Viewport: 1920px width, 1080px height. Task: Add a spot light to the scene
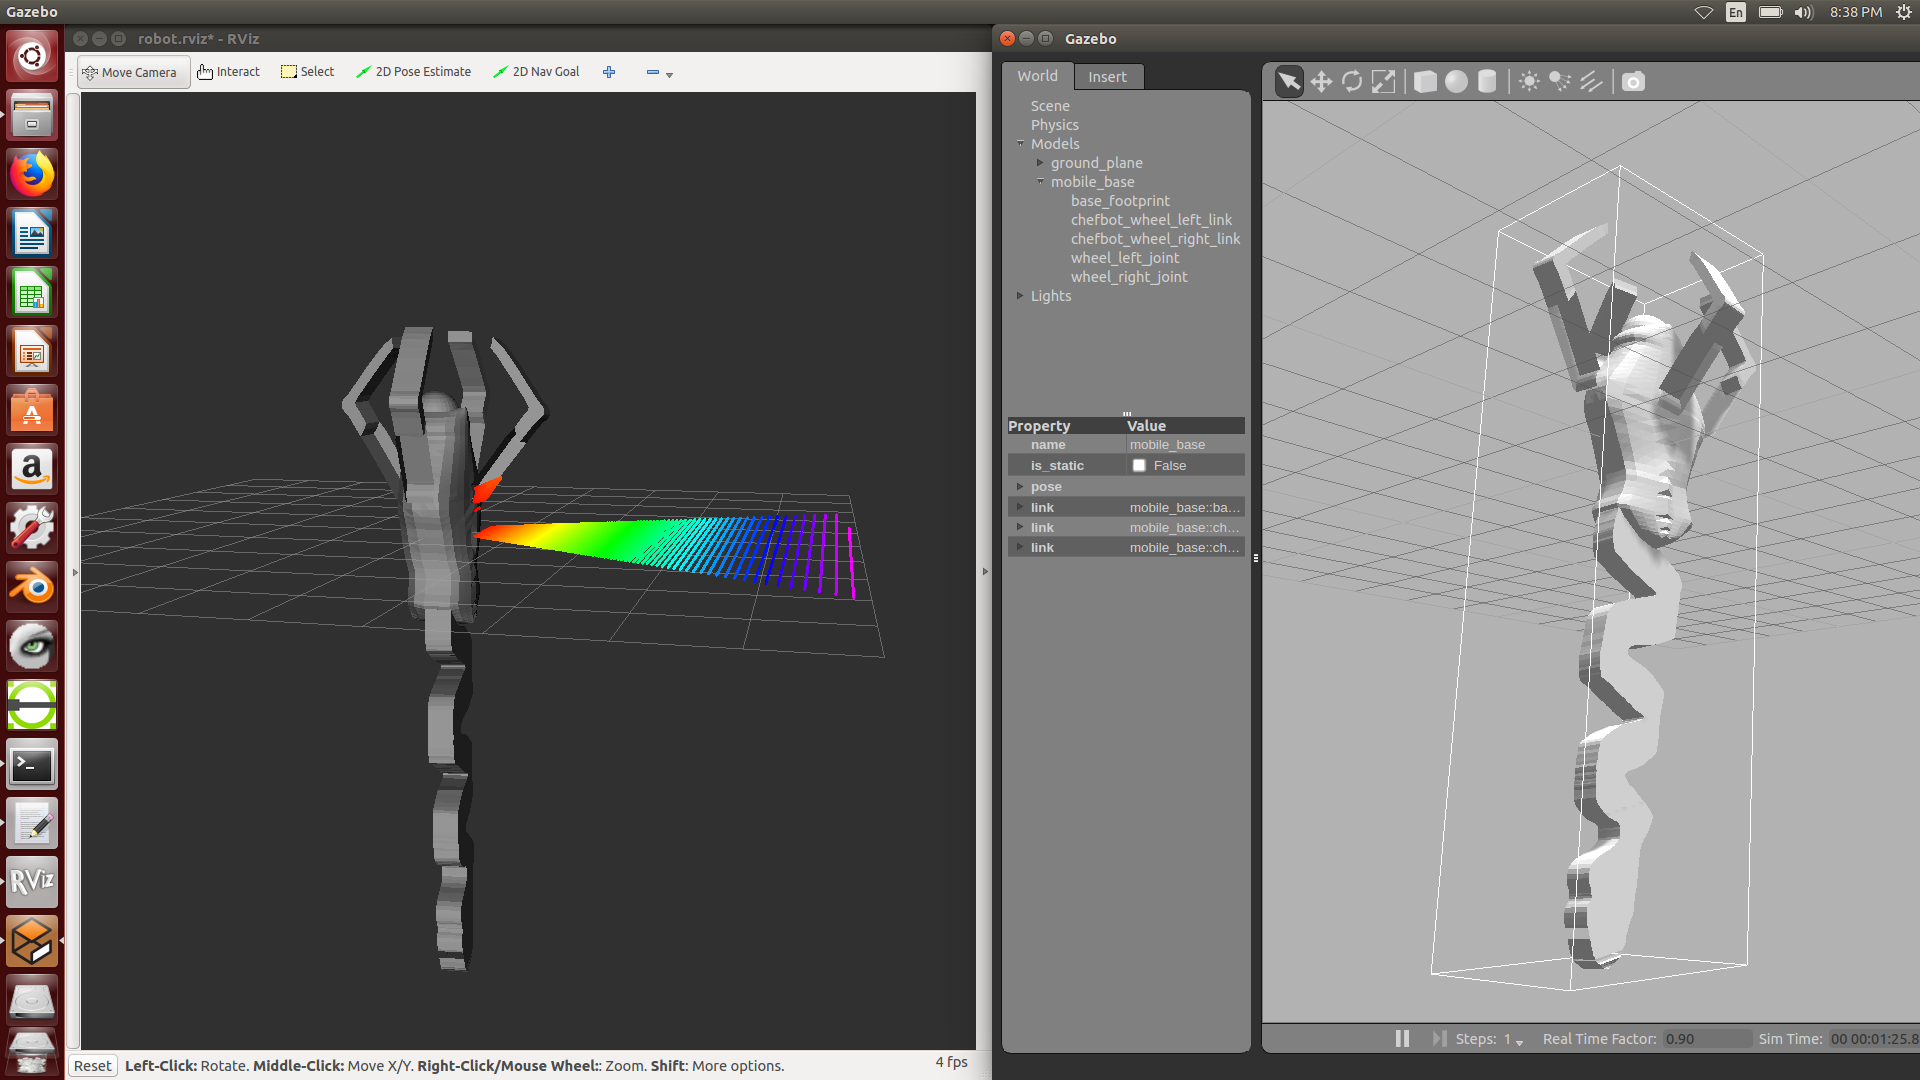click(x=1560, y=81)
